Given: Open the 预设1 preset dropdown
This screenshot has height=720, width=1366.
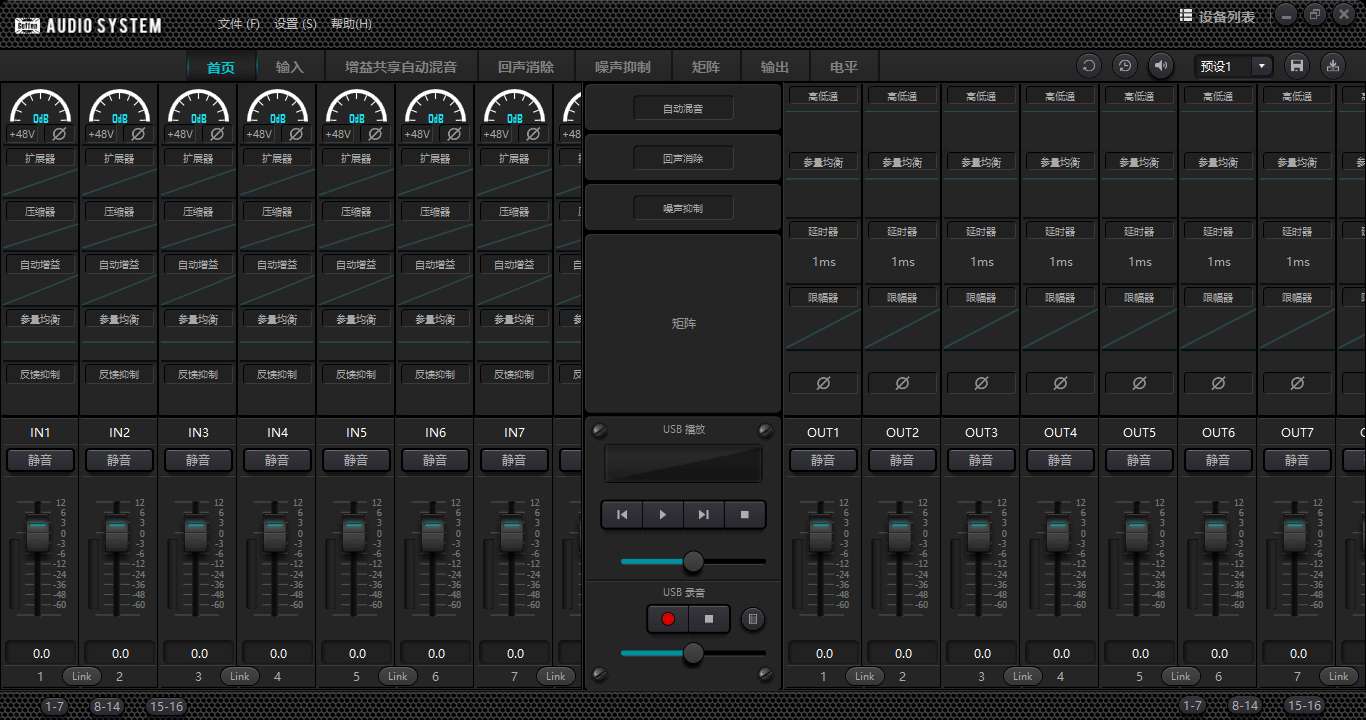Looking at the screenshot, I should [1261, 66].
